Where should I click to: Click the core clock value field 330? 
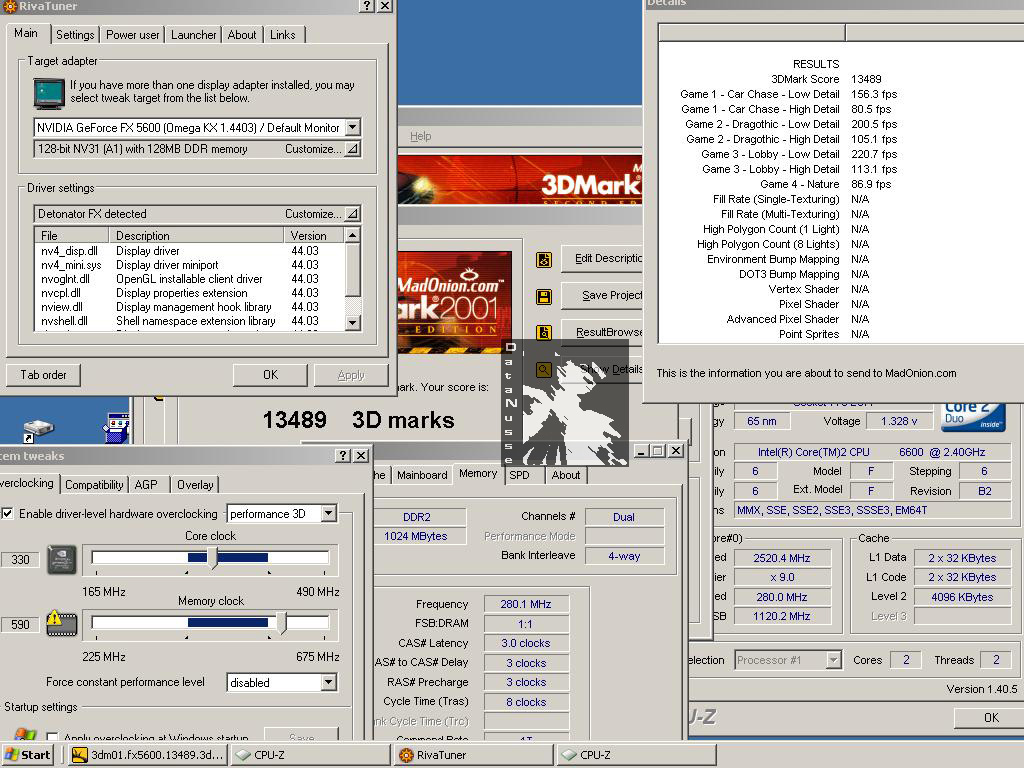(x=20, y=560)
